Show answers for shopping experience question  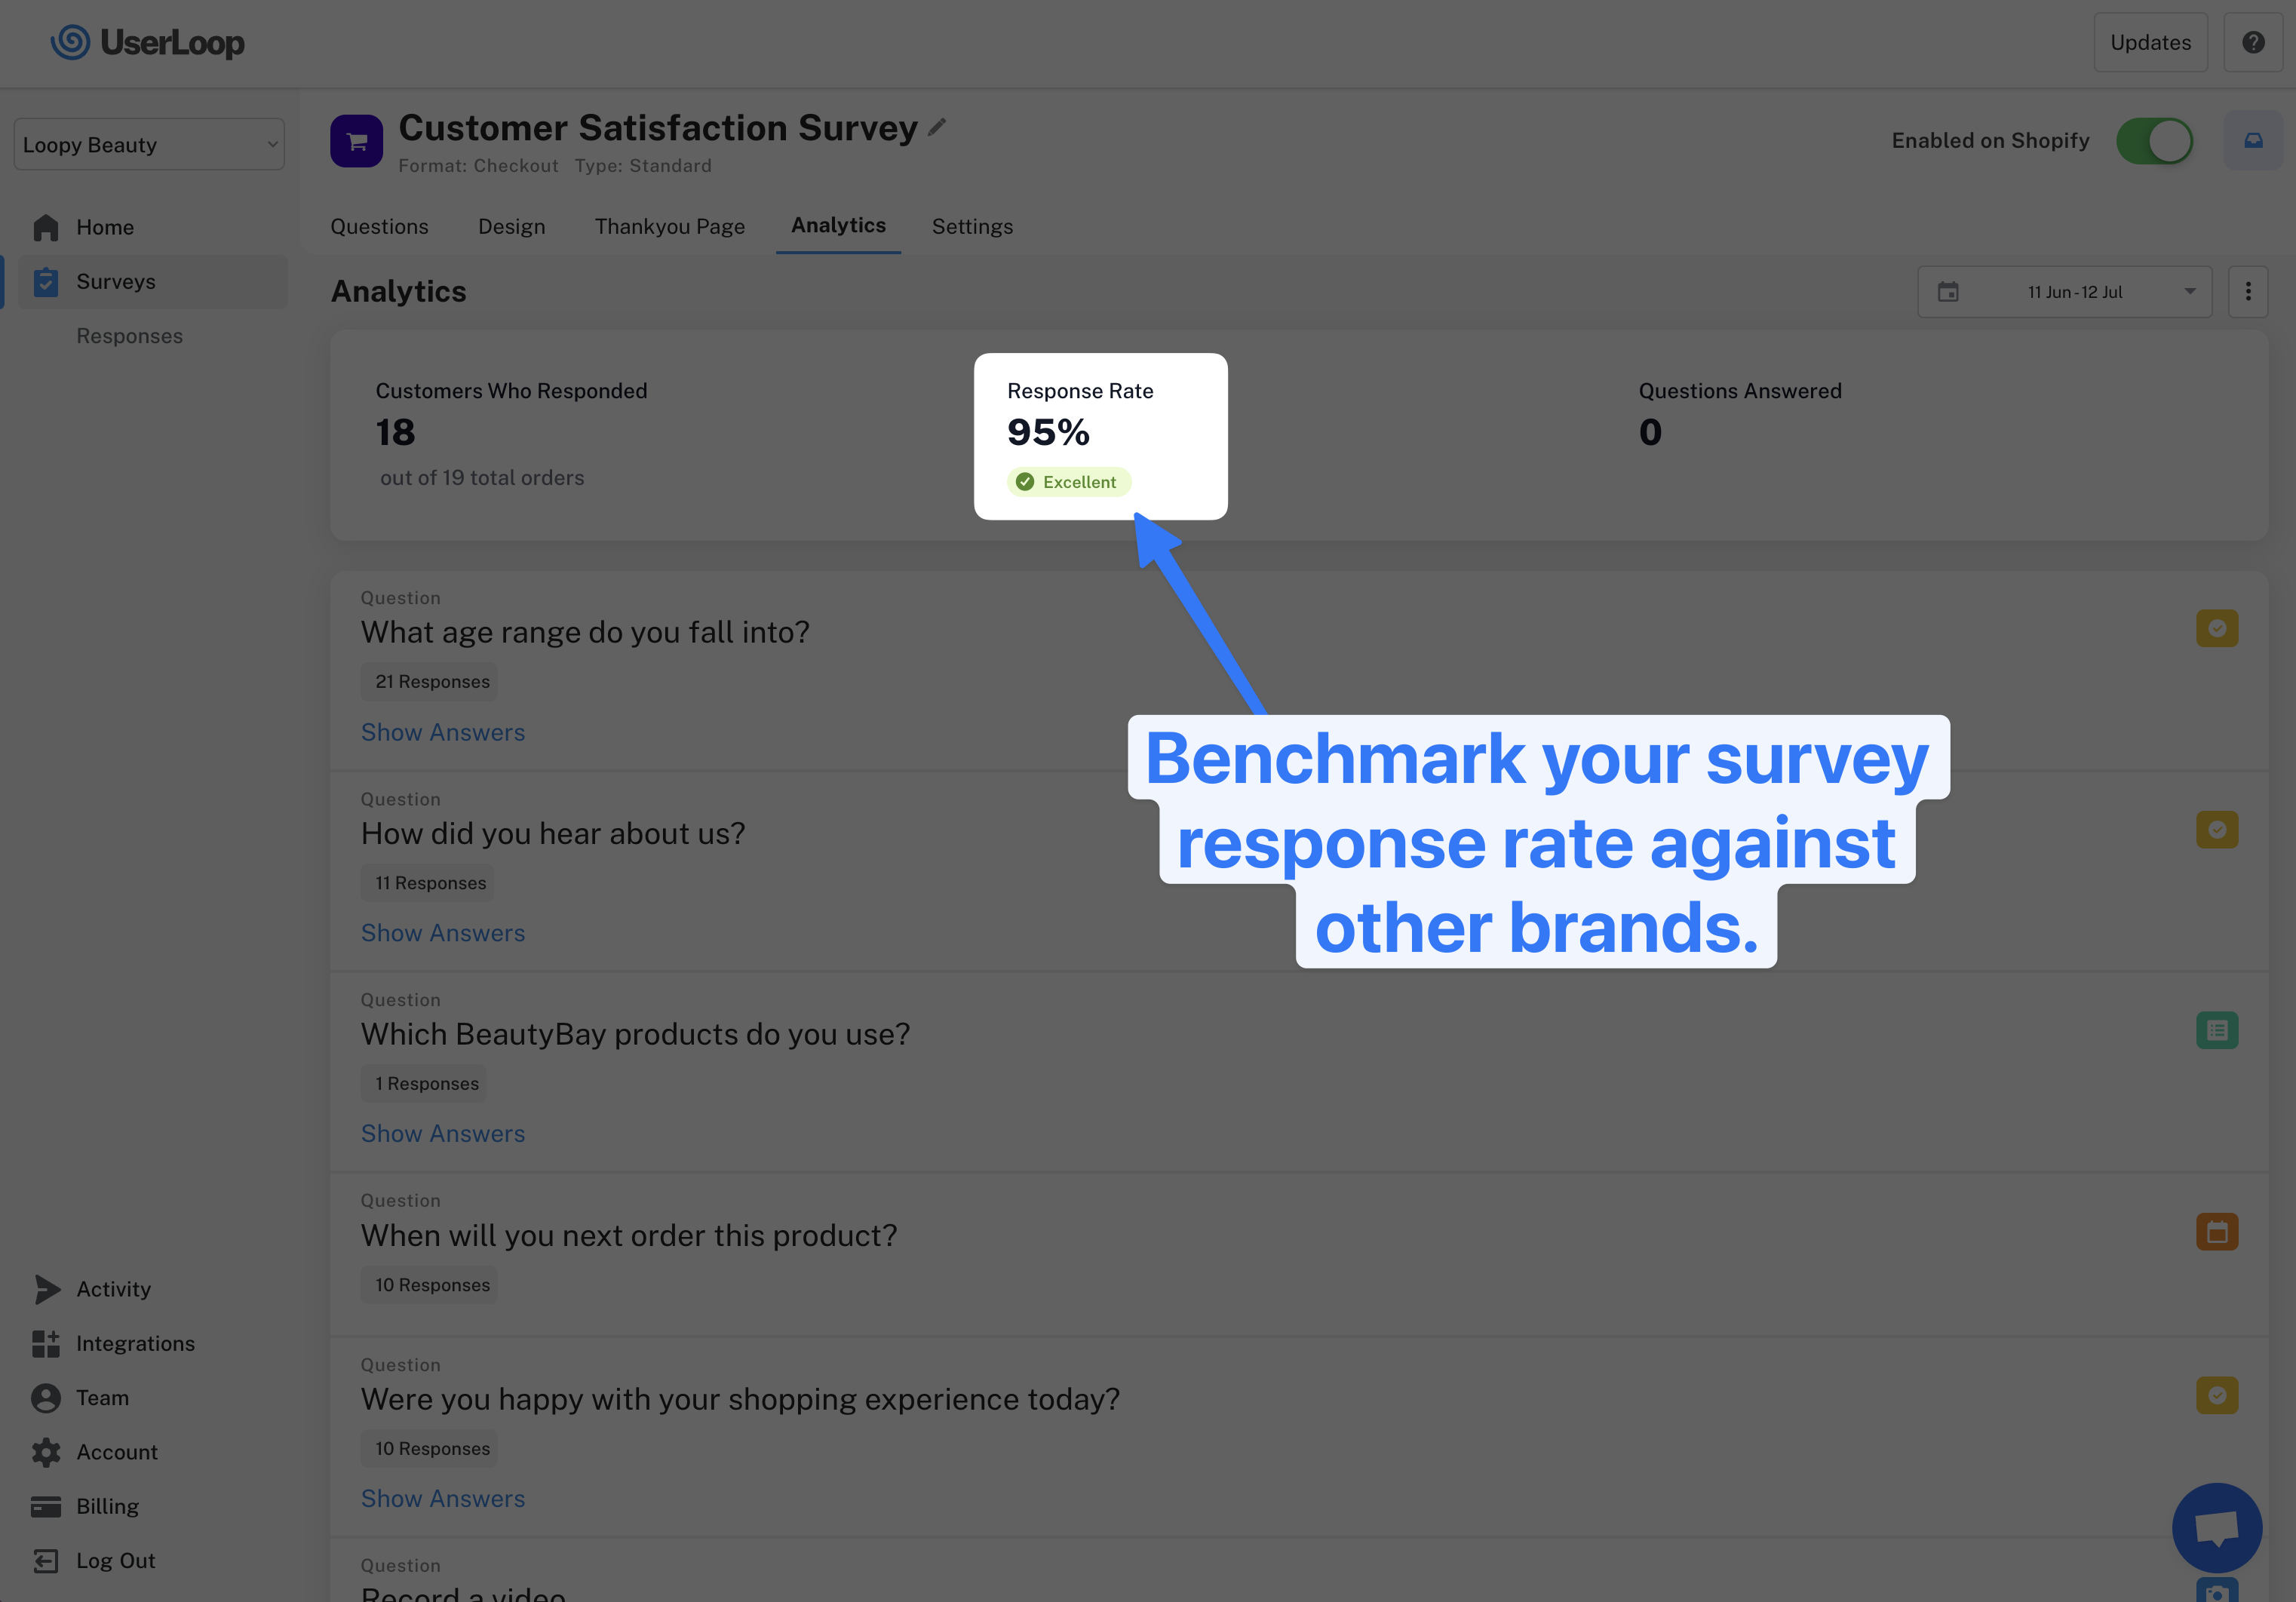(443, 1499)
